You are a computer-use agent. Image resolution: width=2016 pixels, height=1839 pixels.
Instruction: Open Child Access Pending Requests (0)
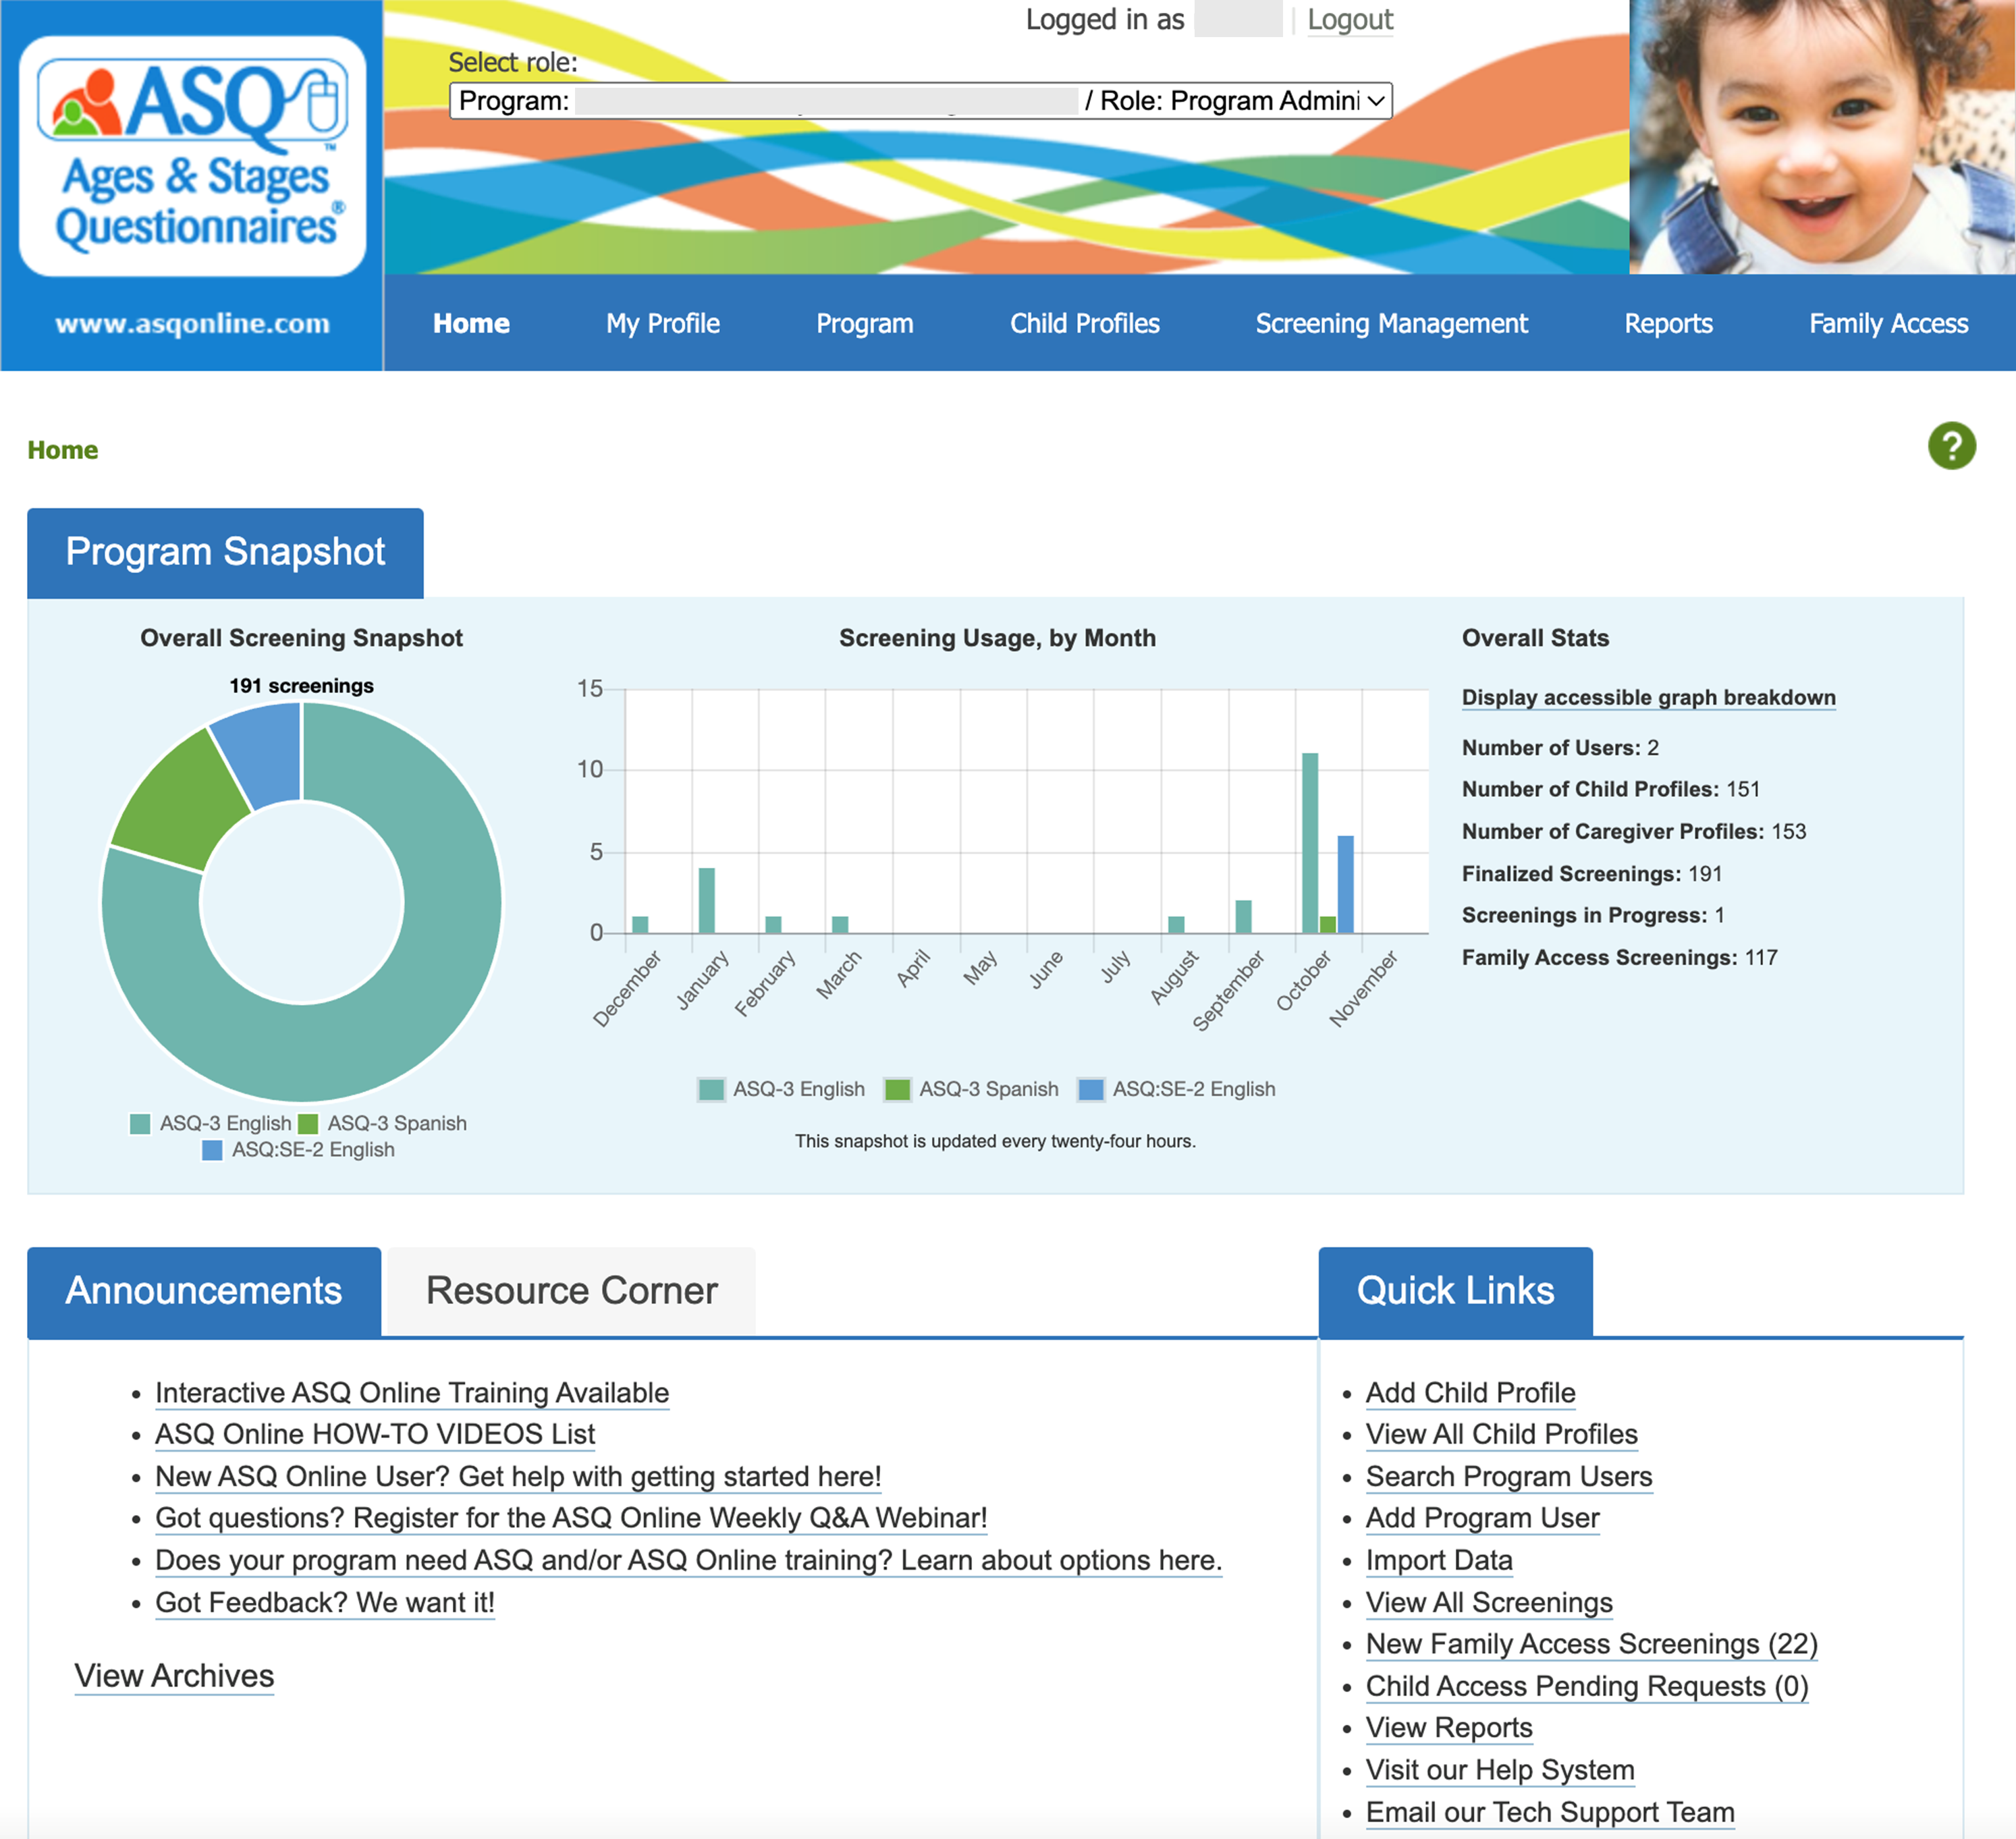pyautogui.click(x=1587, y=1687)
